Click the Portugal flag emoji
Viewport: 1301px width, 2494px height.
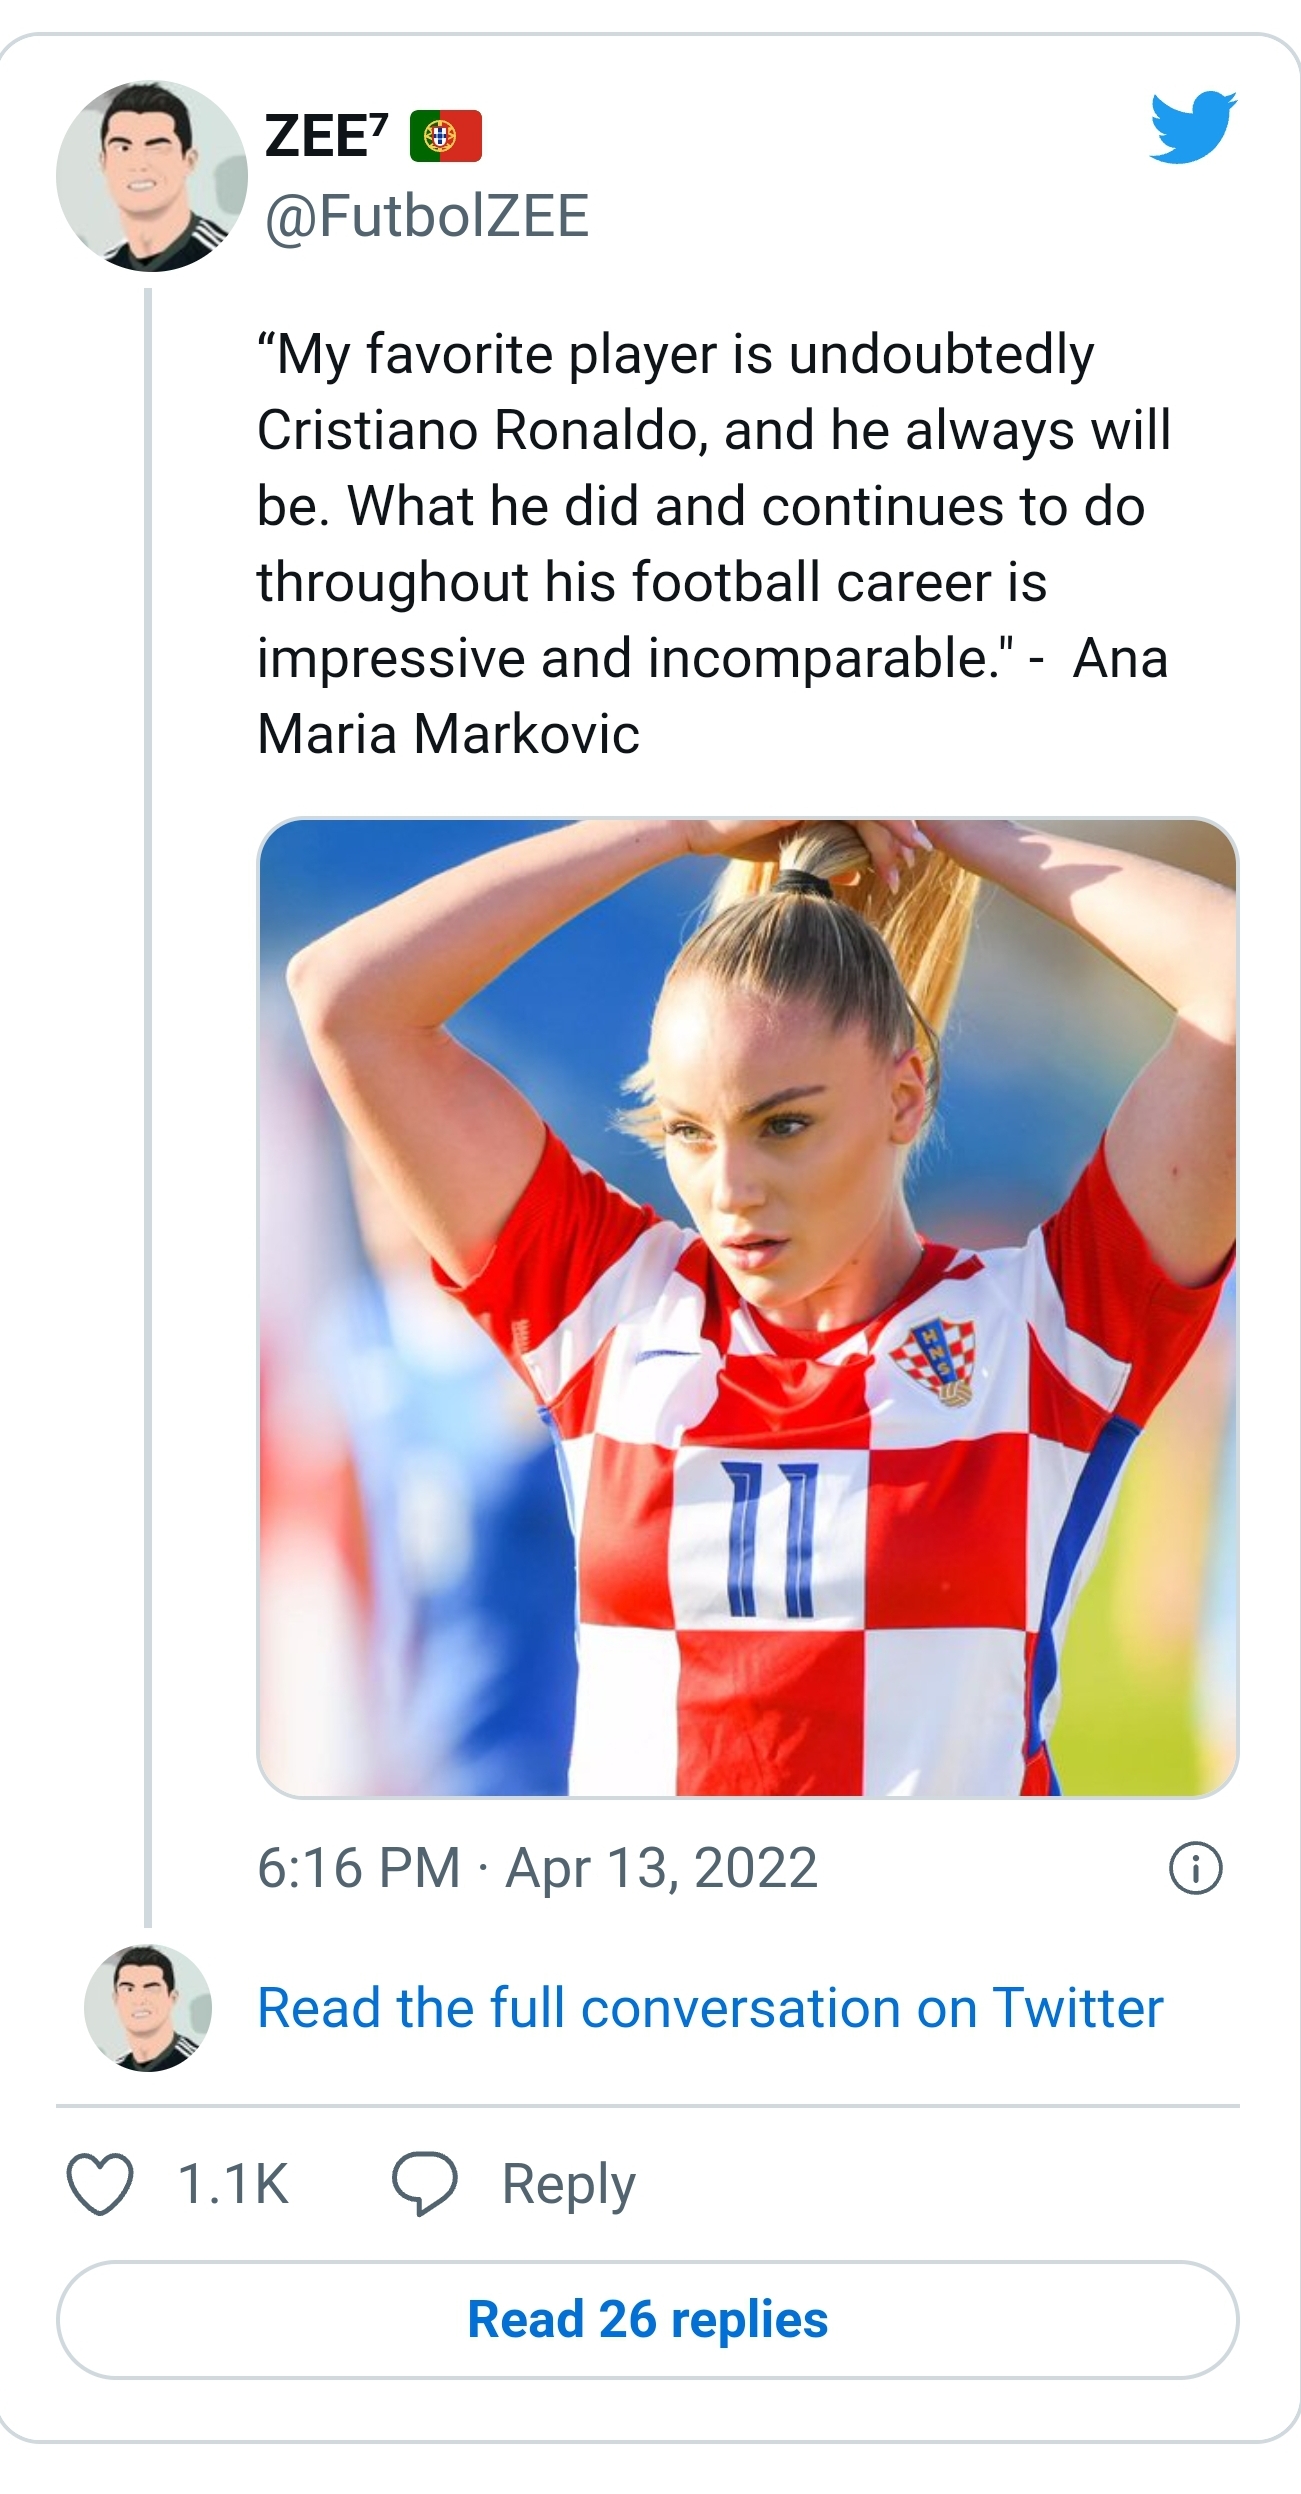point(446,136)
